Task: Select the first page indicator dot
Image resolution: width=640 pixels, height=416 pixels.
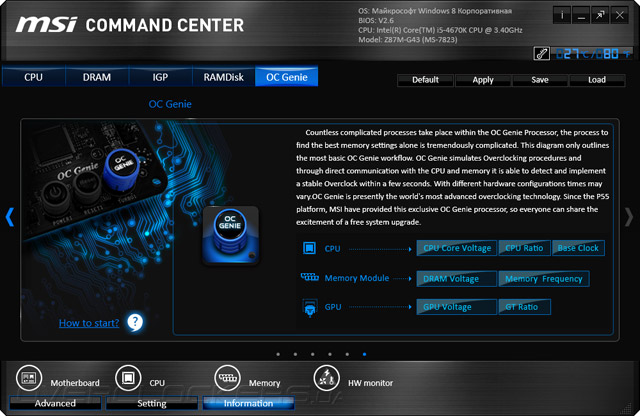Action: click(x=278, y=354)
